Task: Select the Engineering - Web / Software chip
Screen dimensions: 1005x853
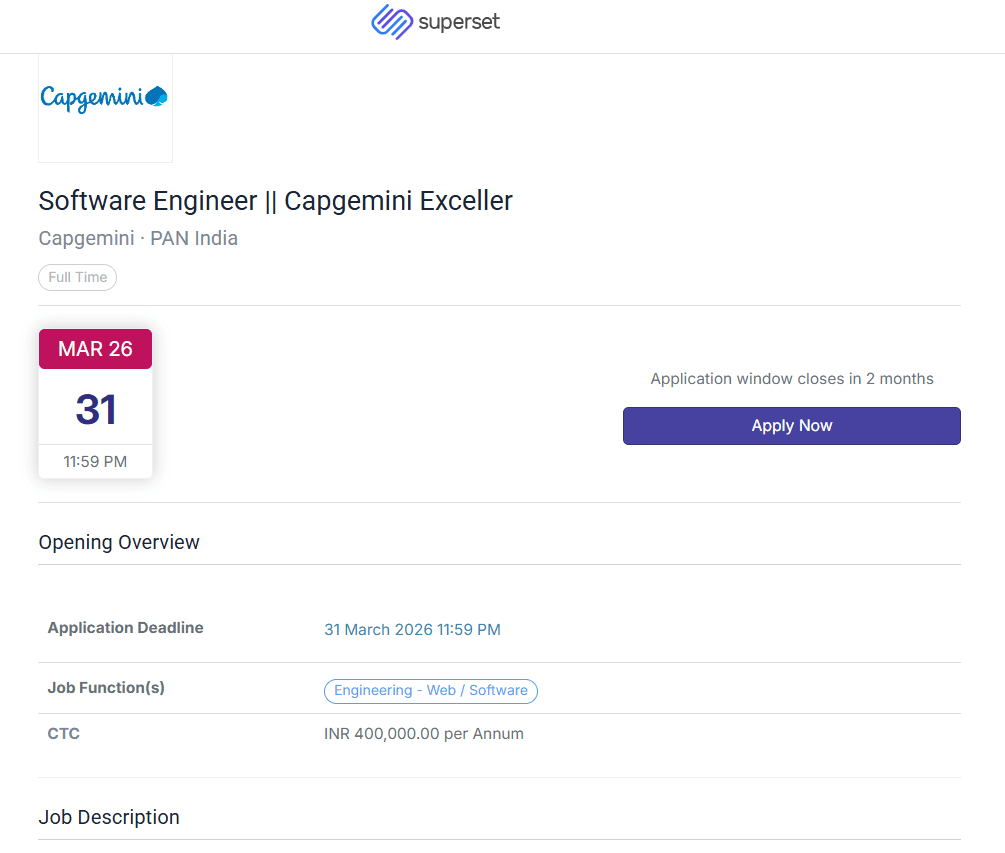Action: tap(430, 691)
